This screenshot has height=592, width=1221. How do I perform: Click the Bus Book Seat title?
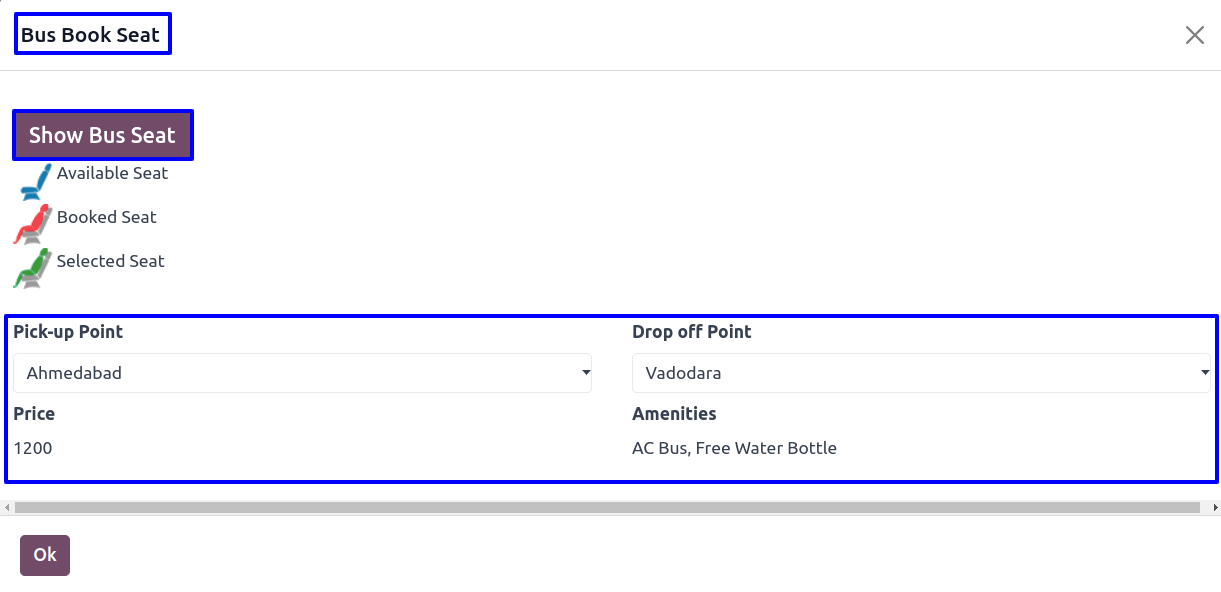point(91,35)
